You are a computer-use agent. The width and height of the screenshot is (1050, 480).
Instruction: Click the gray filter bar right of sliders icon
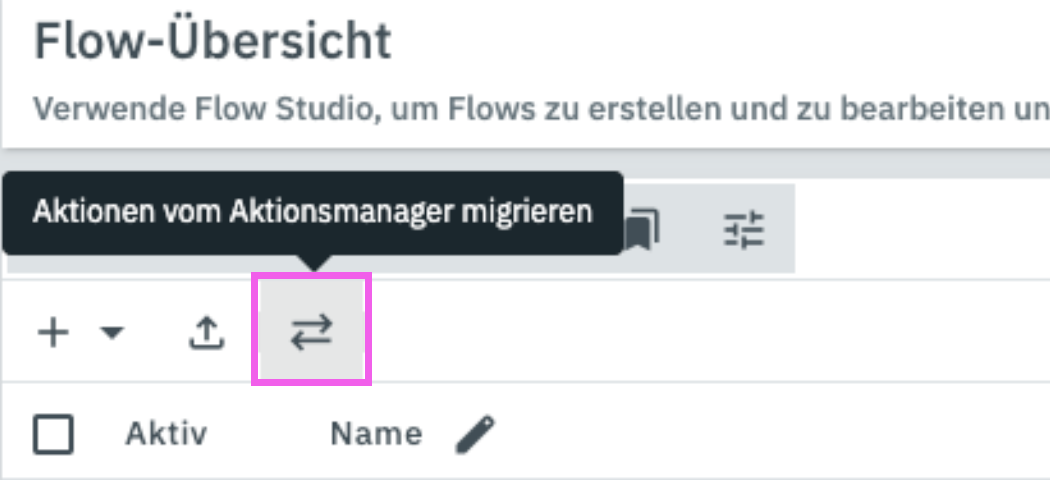coord(781,232)
